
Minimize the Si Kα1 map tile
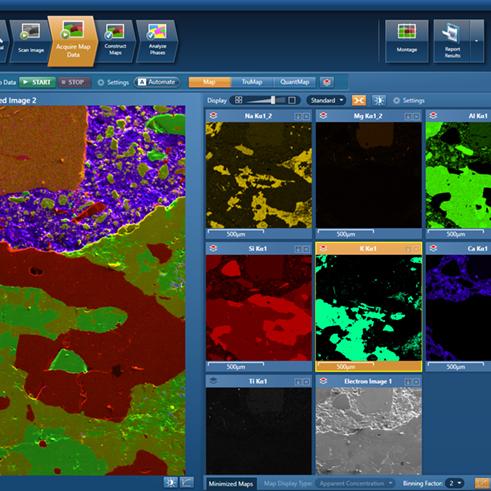click(x=298, y=249)
